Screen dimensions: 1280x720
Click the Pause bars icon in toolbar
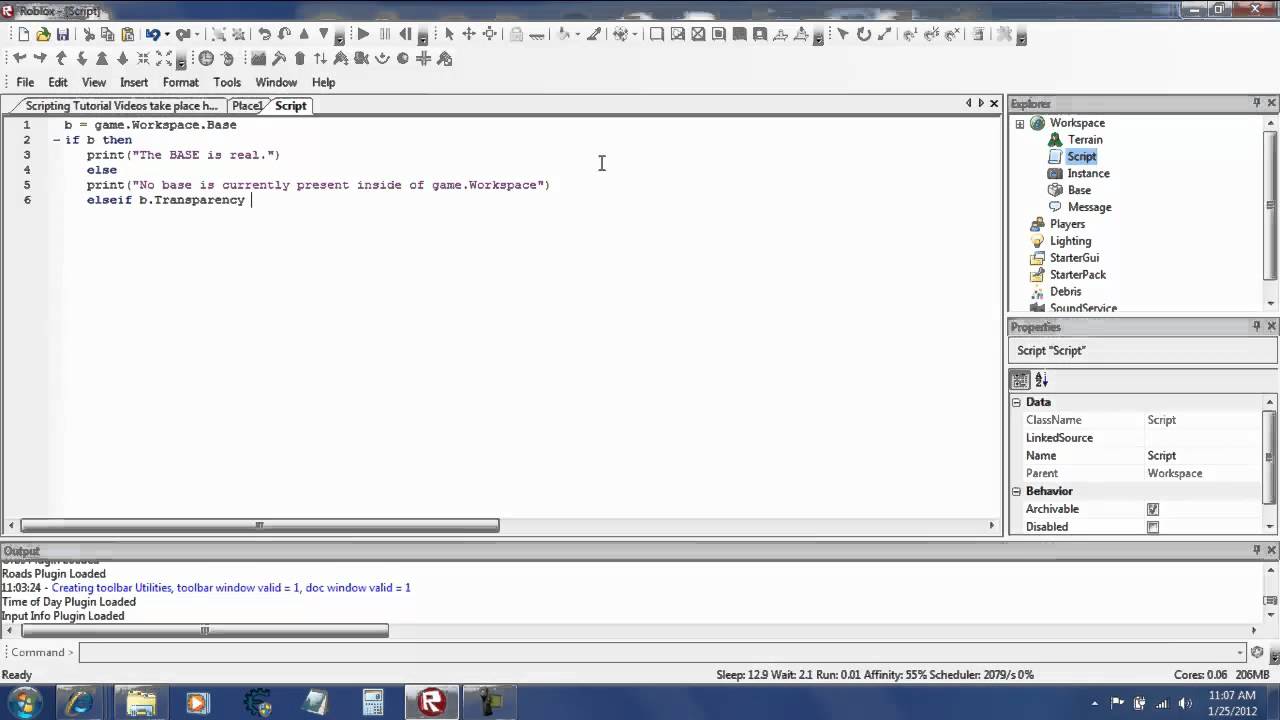385,34
